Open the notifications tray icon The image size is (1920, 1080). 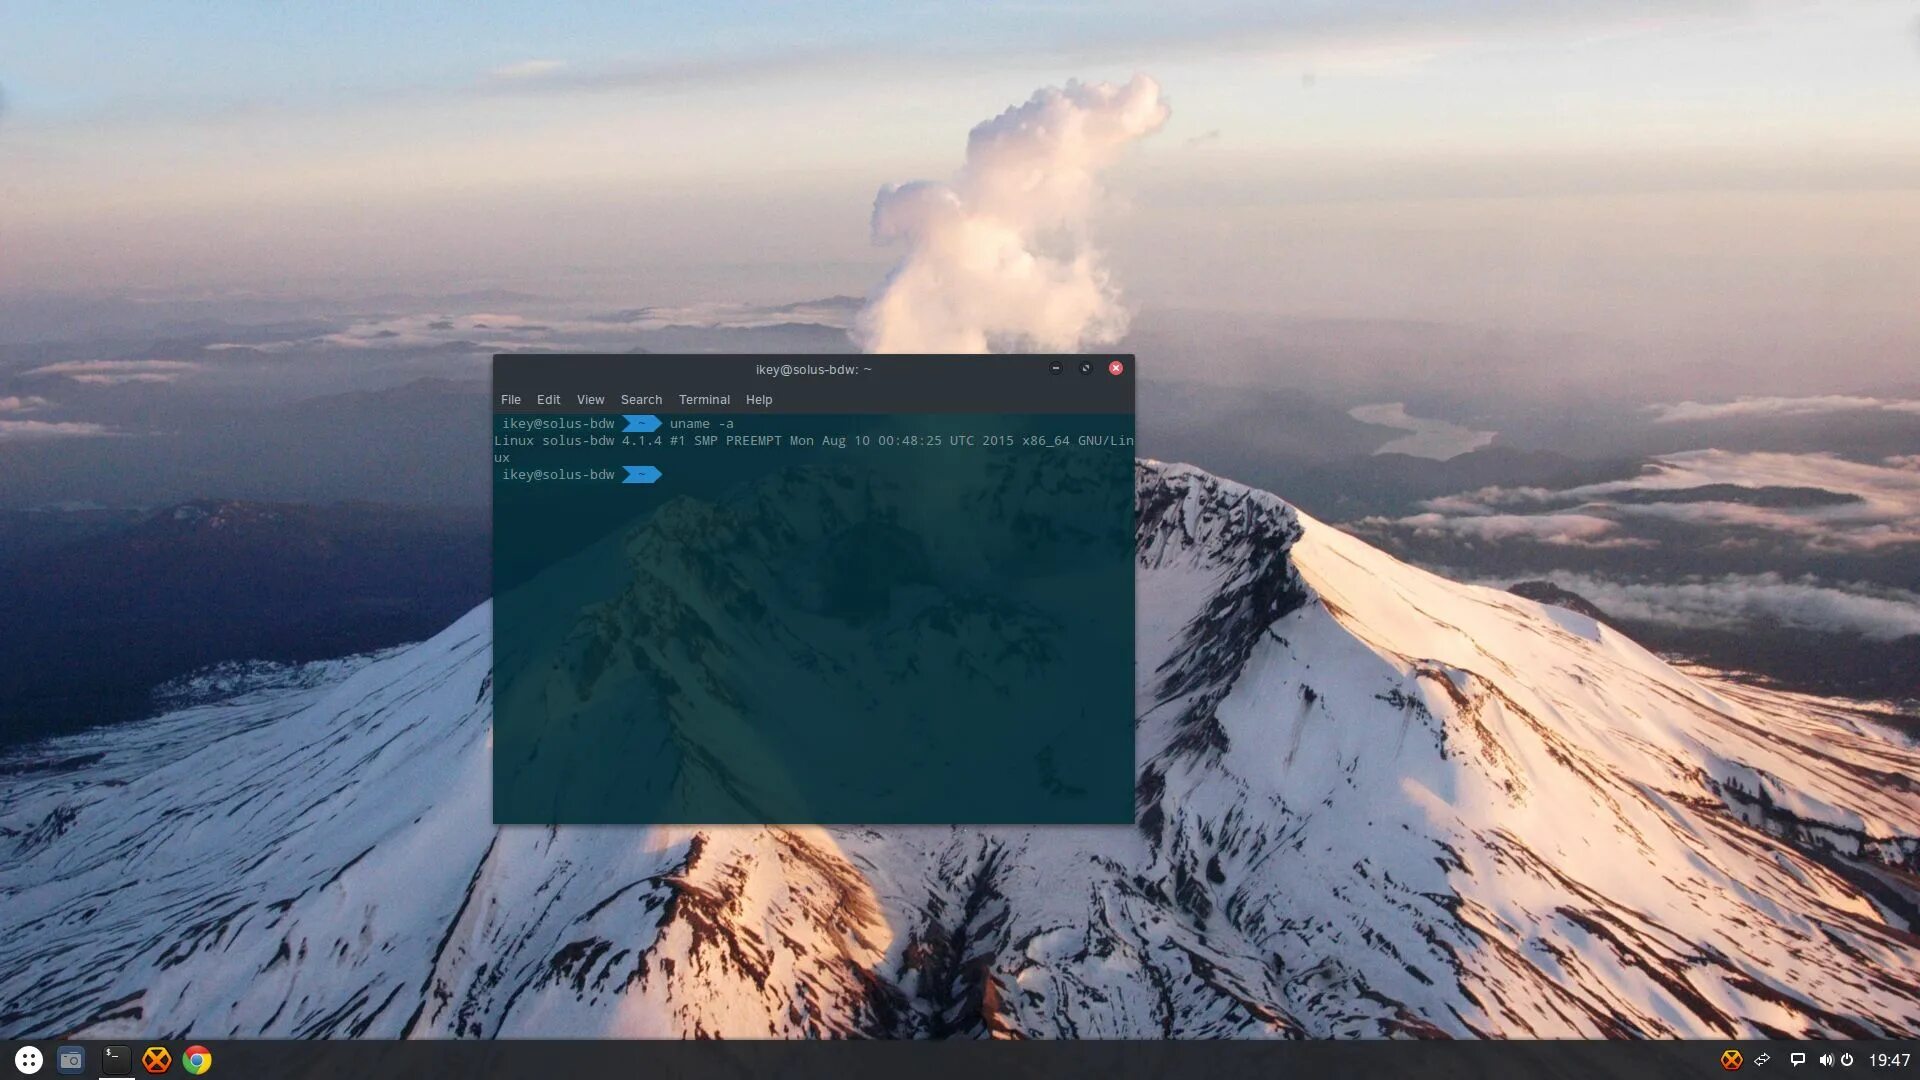(x=1797, y=1060)
